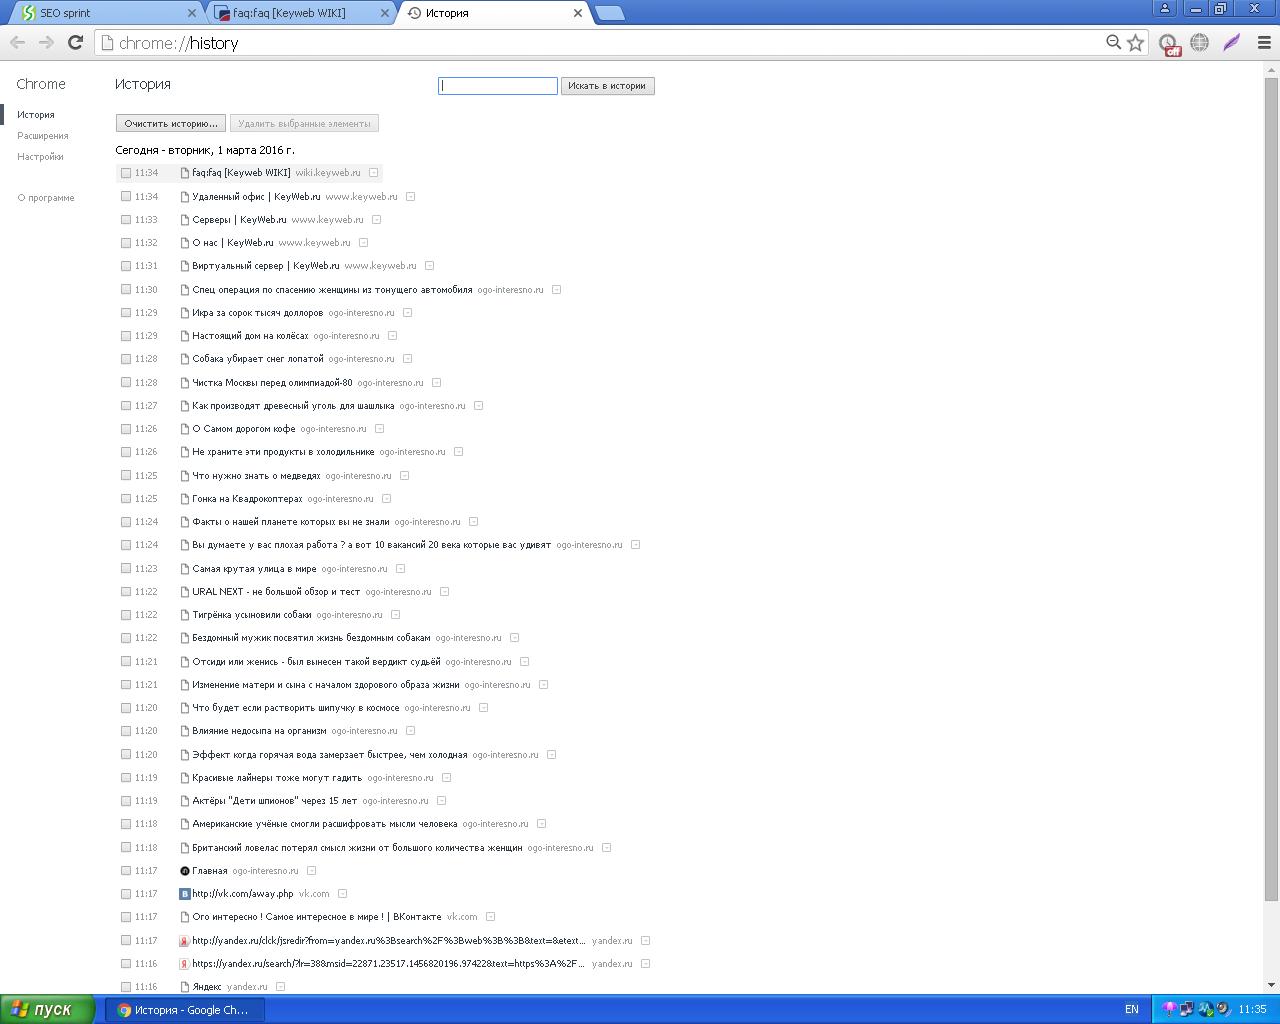Open link 'Американские учёные смогли расшифровать мысли'

tap(325, 824)
